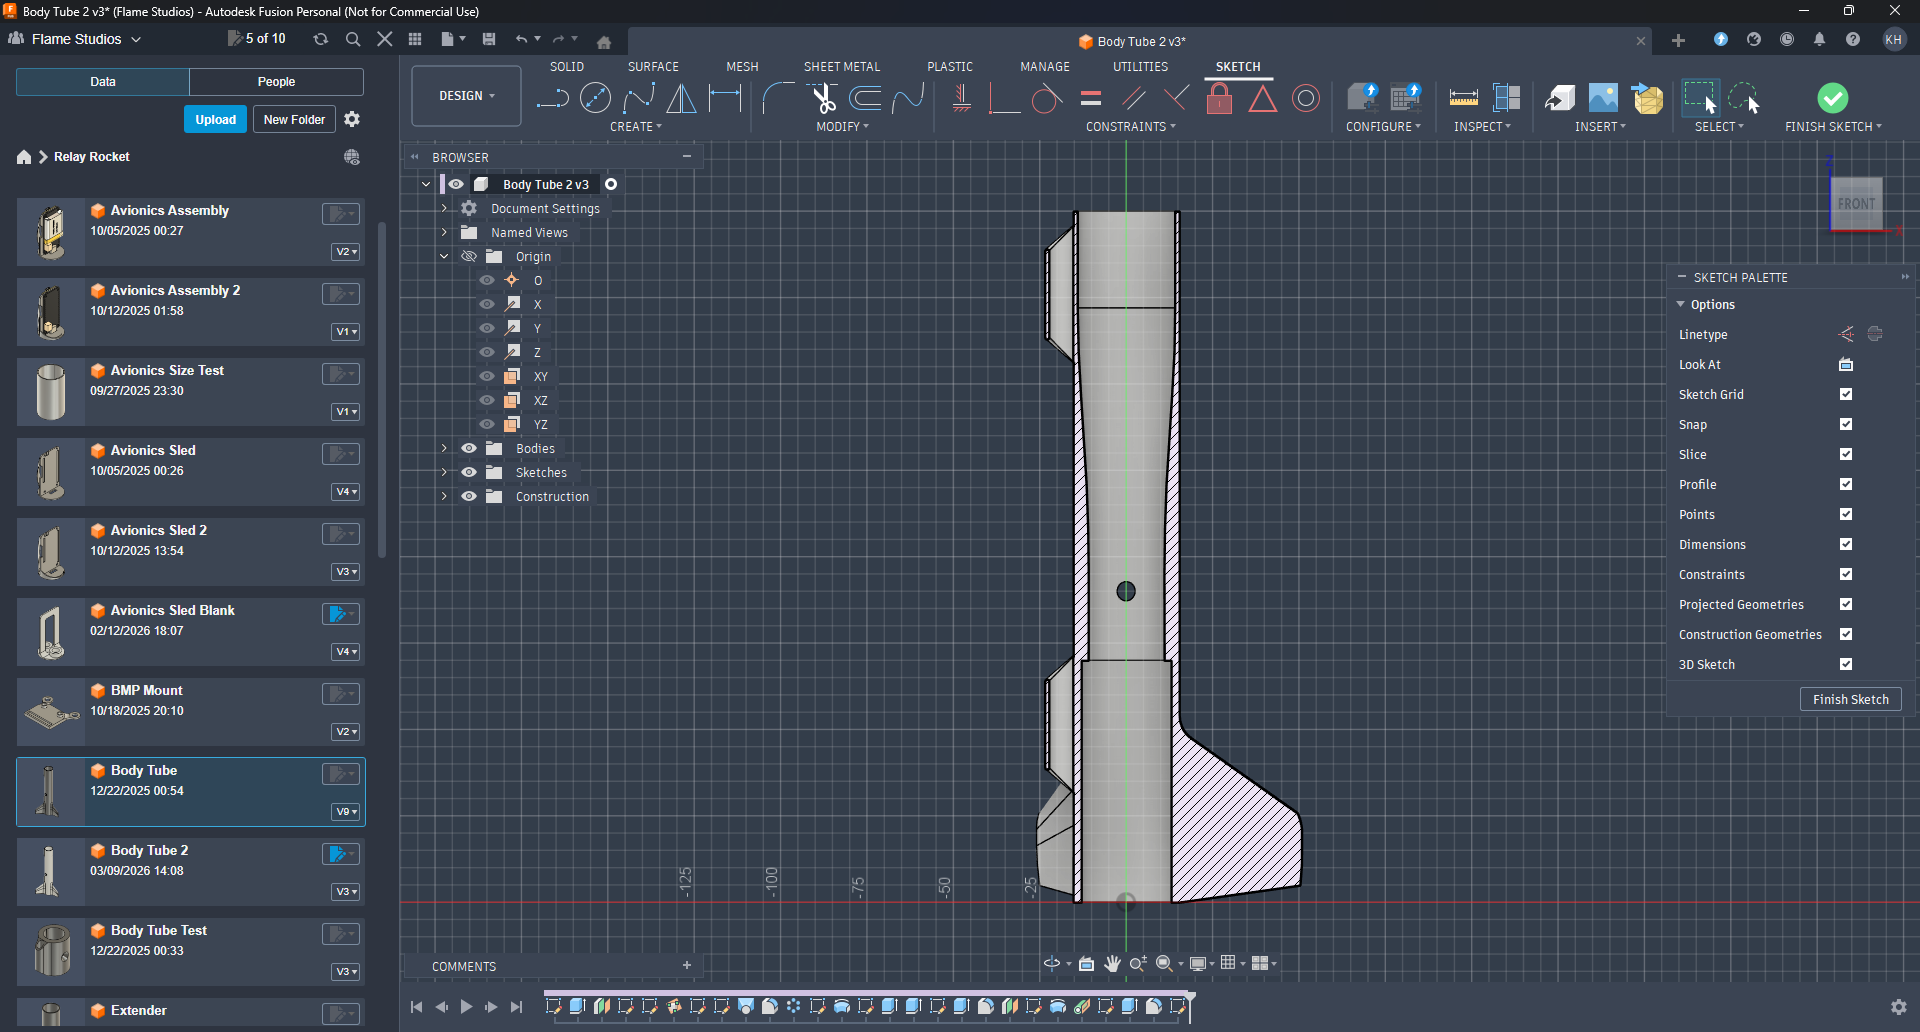This screenshot has width=1920, height=1032.
Task: Switch to the SOLID tab
Action: pos(567,67)
